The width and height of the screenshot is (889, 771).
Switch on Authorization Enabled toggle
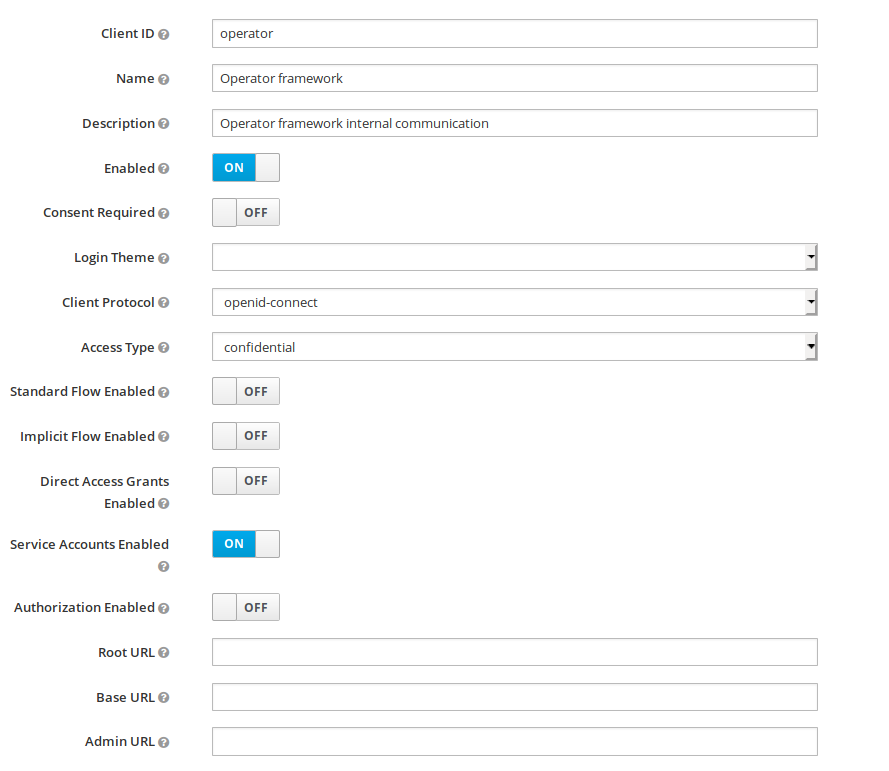click(246, 608)
